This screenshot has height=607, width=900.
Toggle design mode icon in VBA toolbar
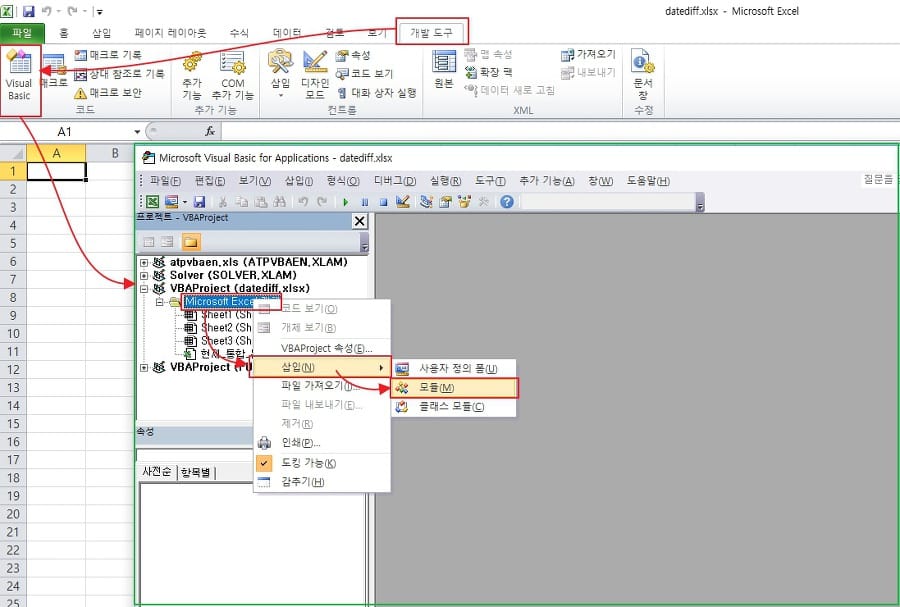pyautogui.click(x=402, y=201)
